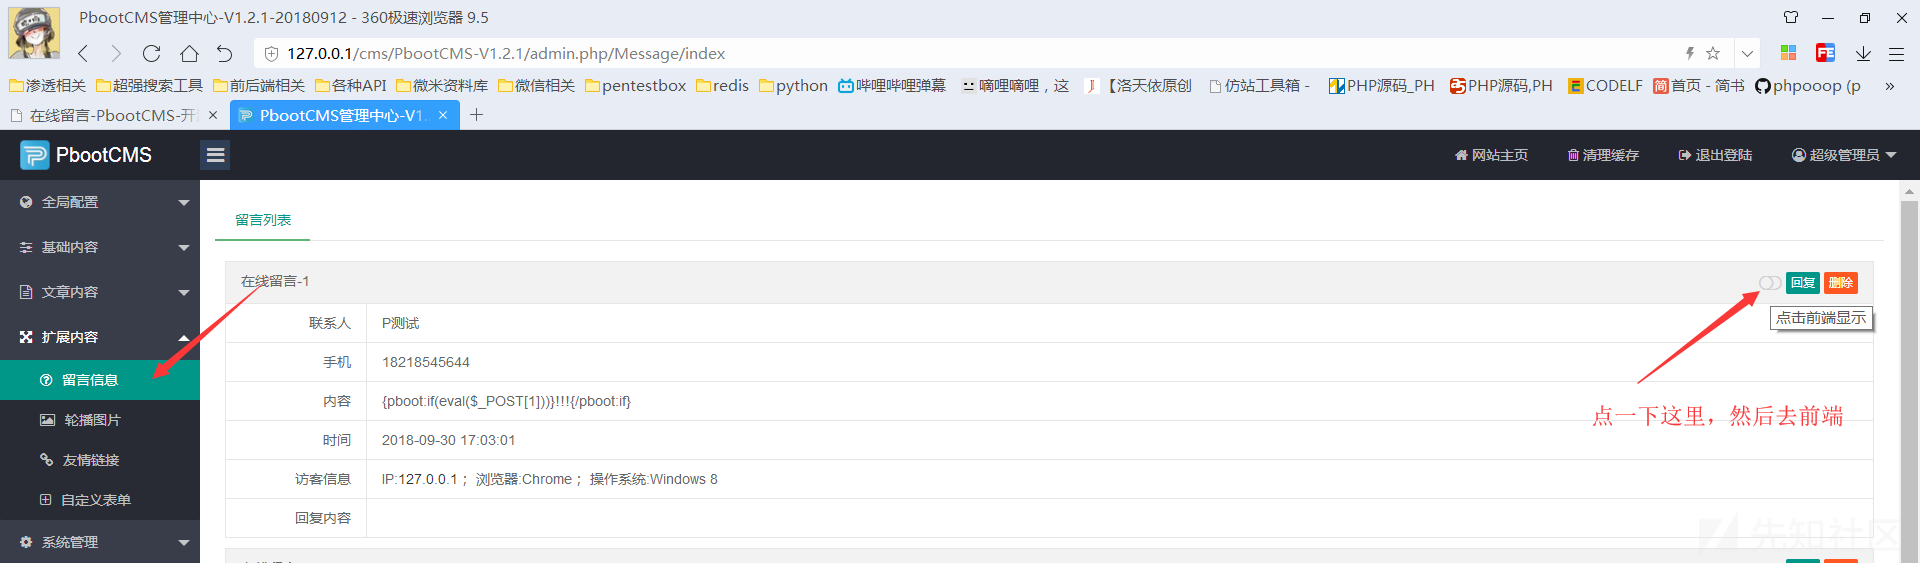Switch to the 留言列表 tab
Viewport: 1920px width, 563px height.
point(263,220)
